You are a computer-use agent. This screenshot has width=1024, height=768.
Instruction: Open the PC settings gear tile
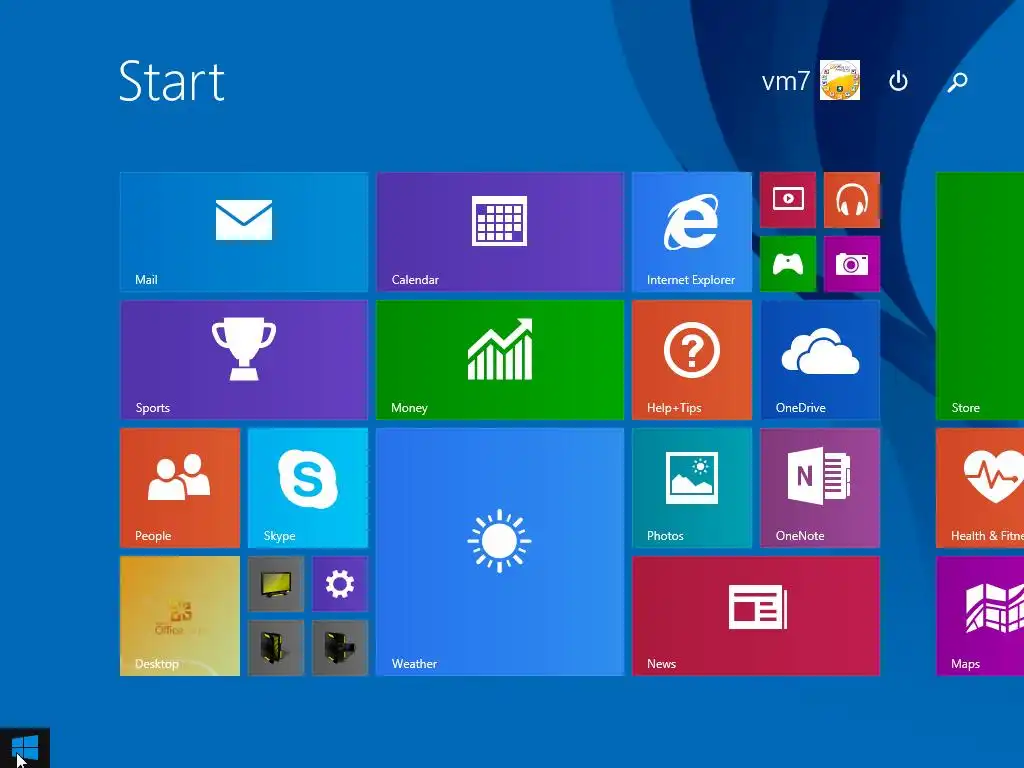[x=340, y=584]
